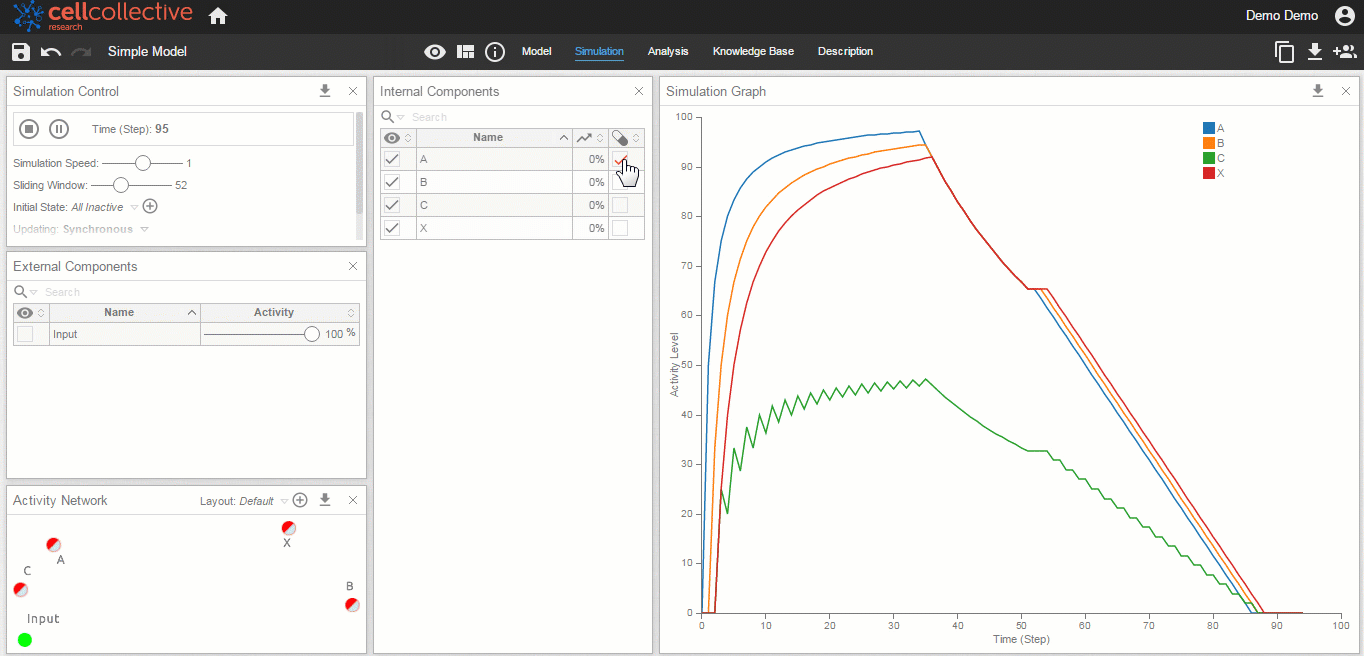Open the Knowledge Base tab
Viewport: 1364px width, 656px height.
click(753, 52)
